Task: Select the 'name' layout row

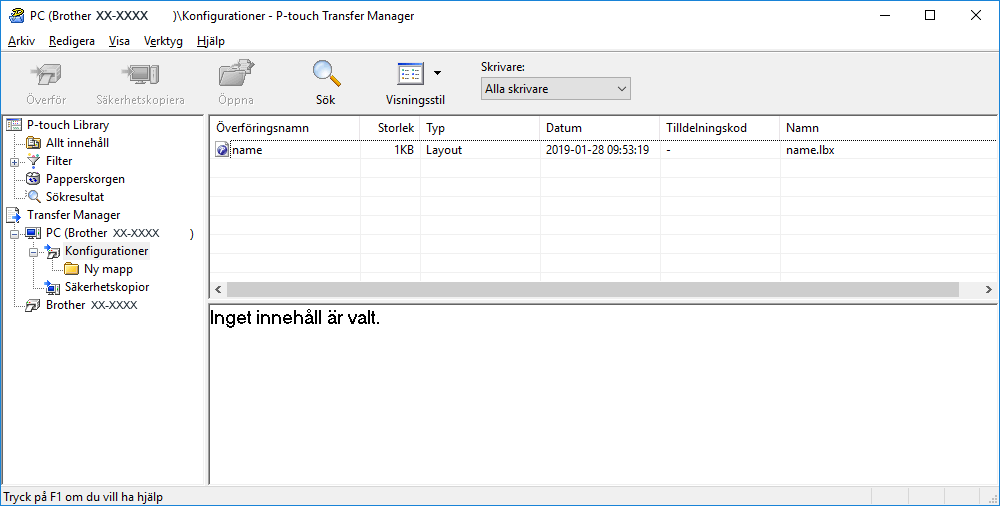Action: pos(604,150)
